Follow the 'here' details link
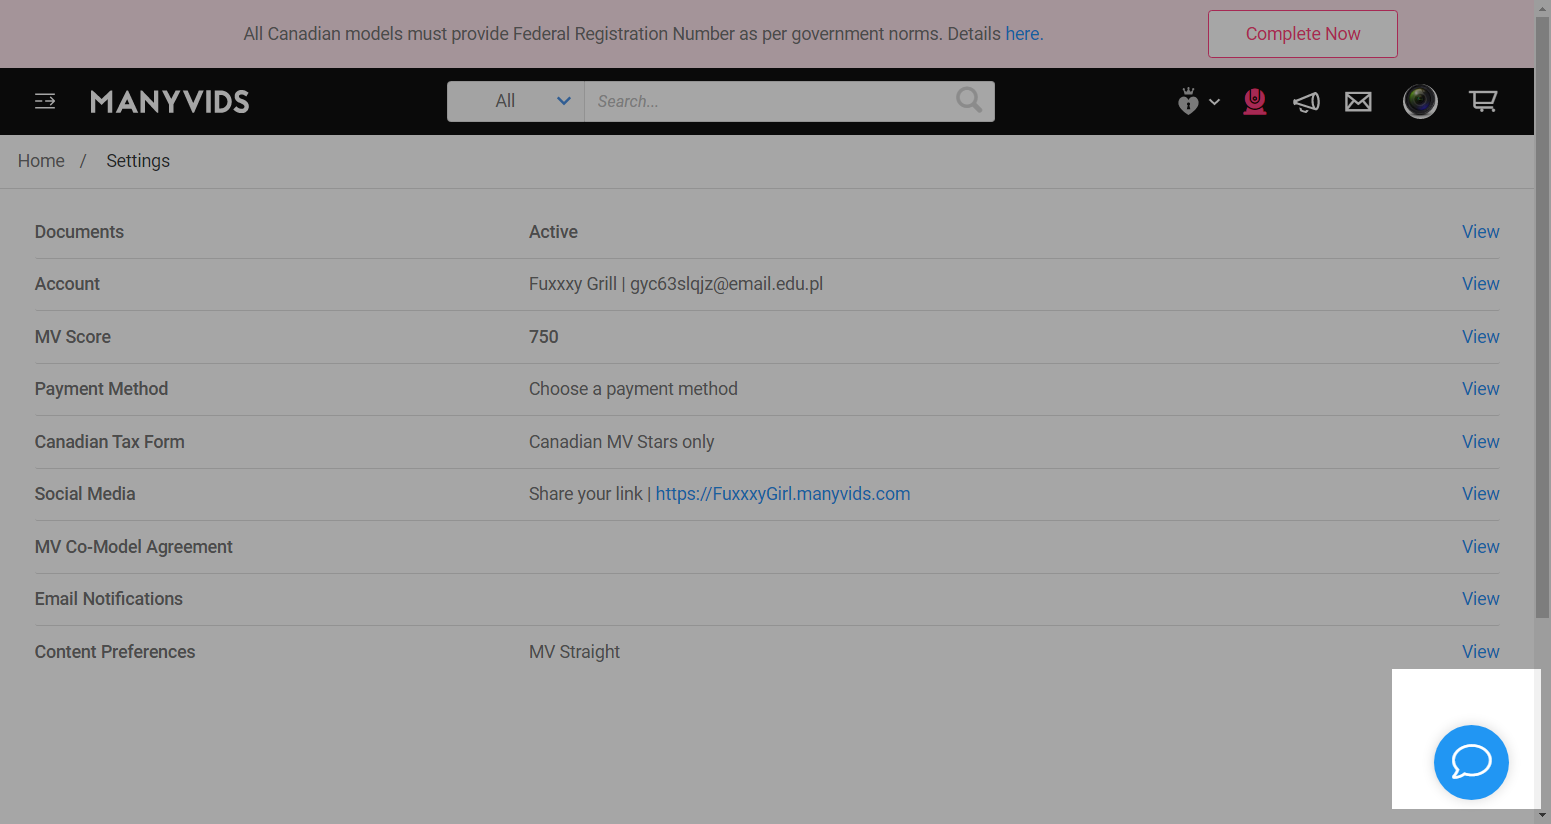Viewport: 1551px width, 824px height. click(x=1022, y=34)
